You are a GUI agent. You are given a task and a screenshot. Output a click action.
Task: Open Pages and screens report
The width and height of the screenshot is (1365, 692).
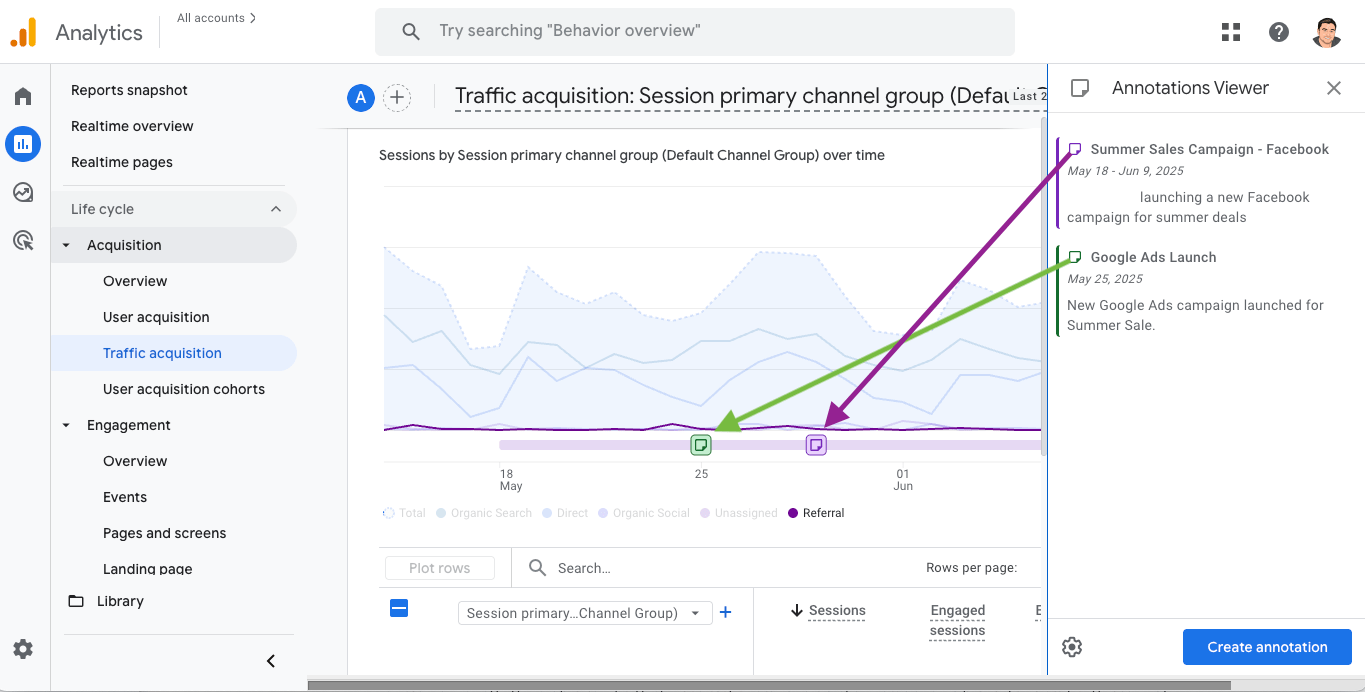(164, 533)
